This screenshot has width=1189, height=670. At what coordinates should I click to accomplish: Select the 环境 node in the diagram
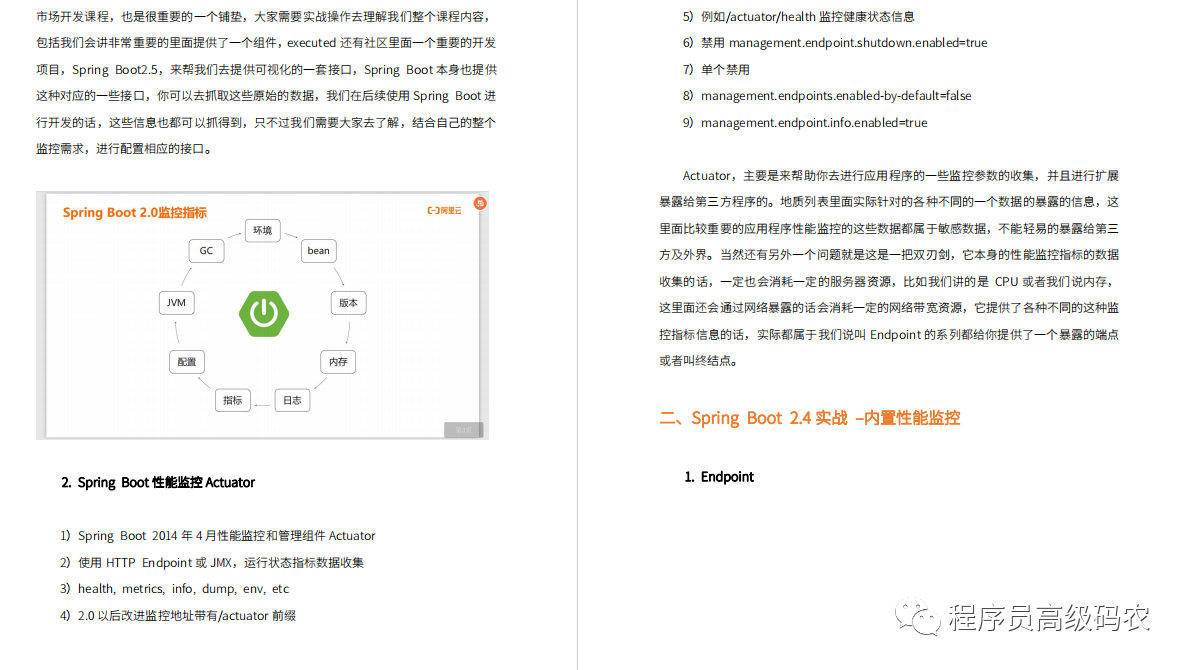[262, 230]
